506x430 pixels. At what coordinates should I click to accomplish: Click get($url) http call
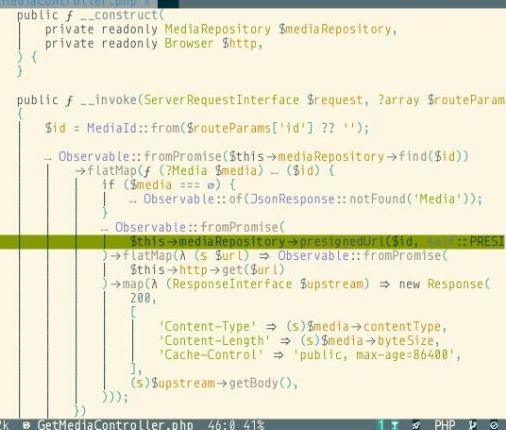pos(253,270)
